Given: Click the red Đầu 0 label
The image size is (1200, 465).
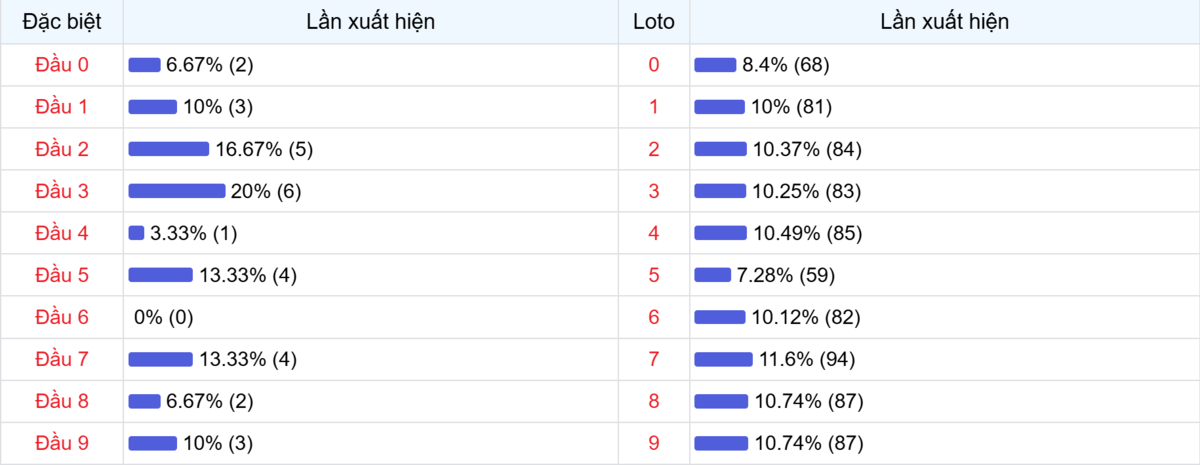Looking at the screenshot, I should [x=62, y=65].
